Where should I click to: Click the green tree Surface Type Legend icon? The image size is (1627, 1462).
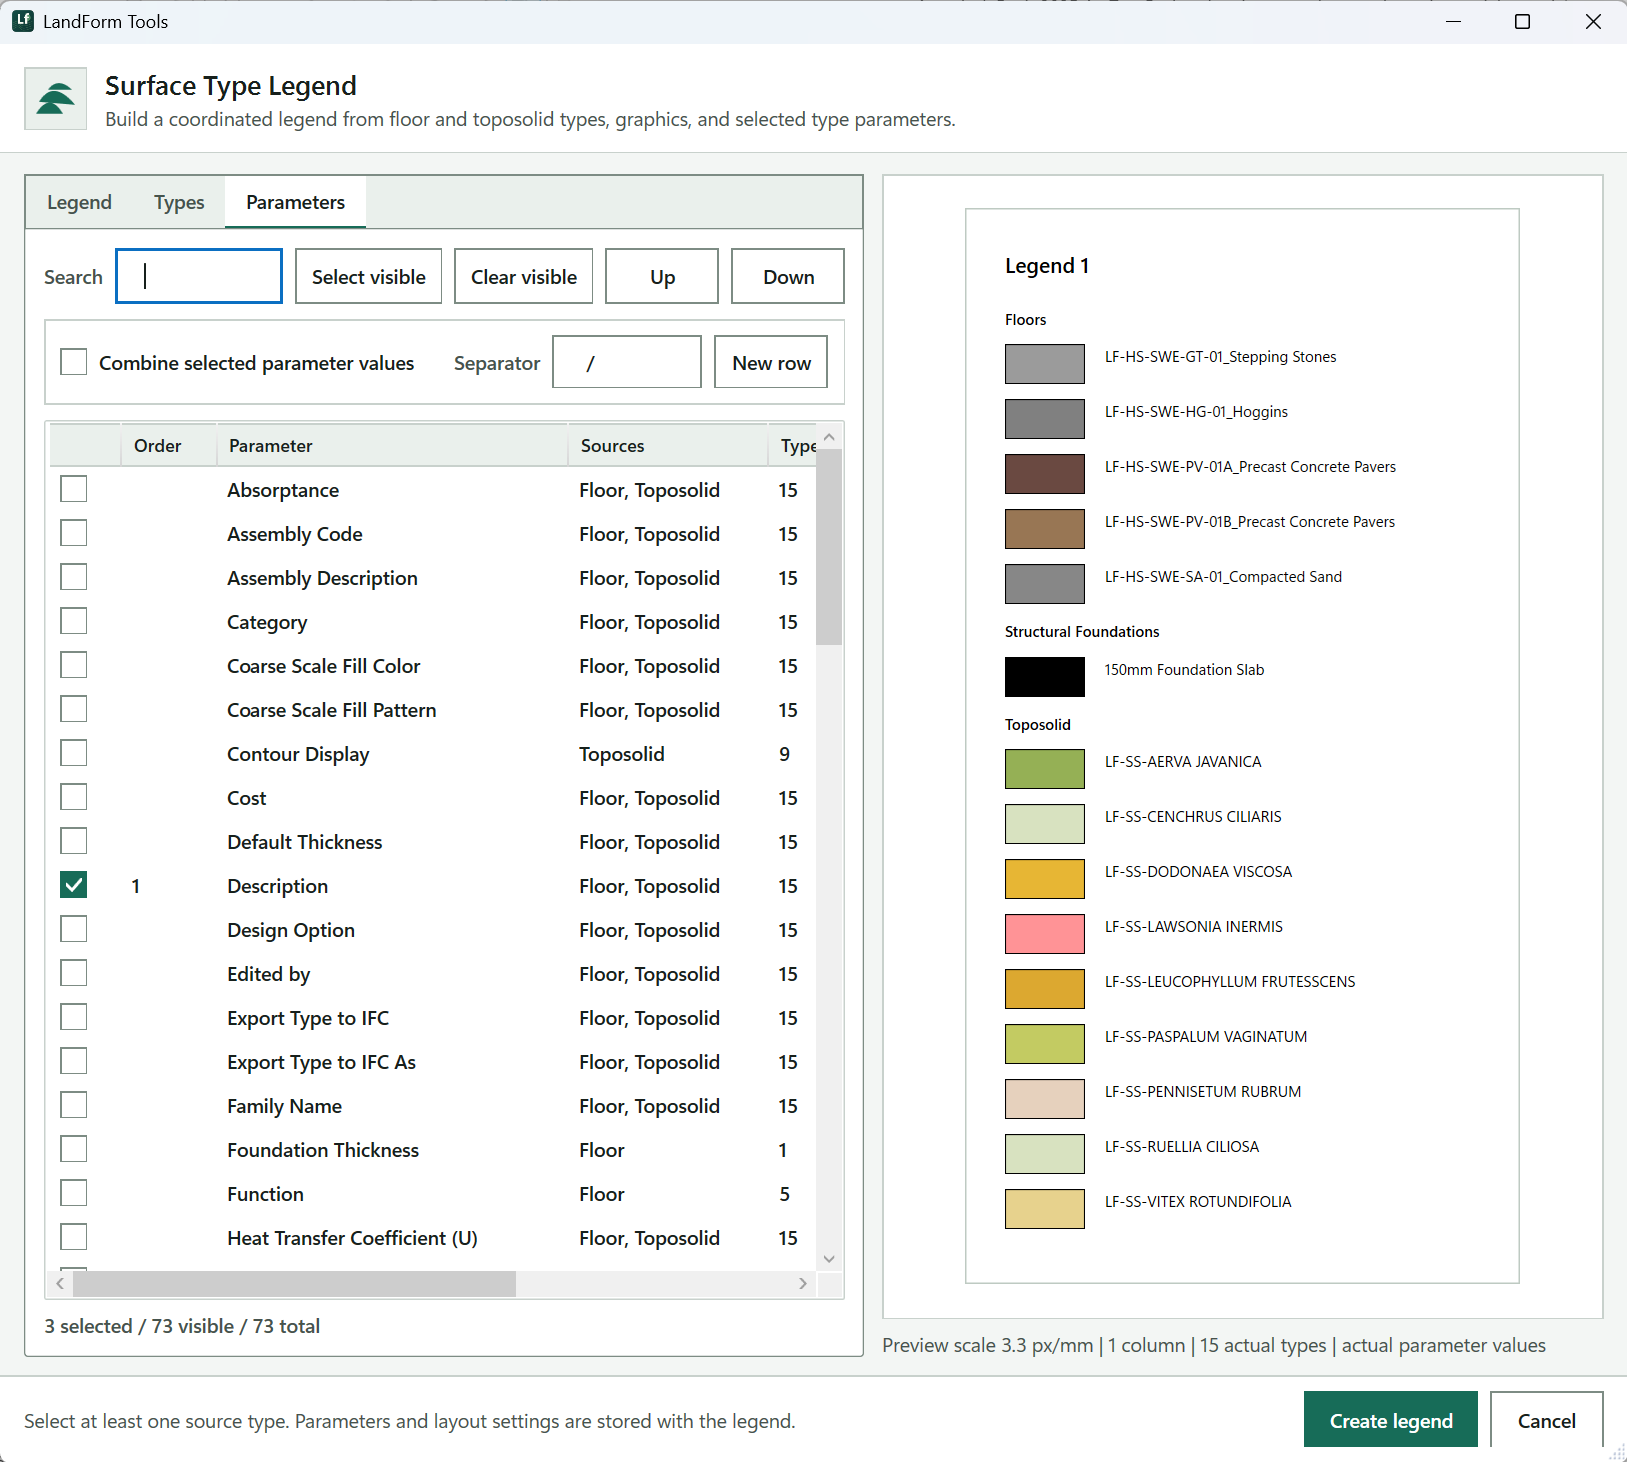coord(56,98)
